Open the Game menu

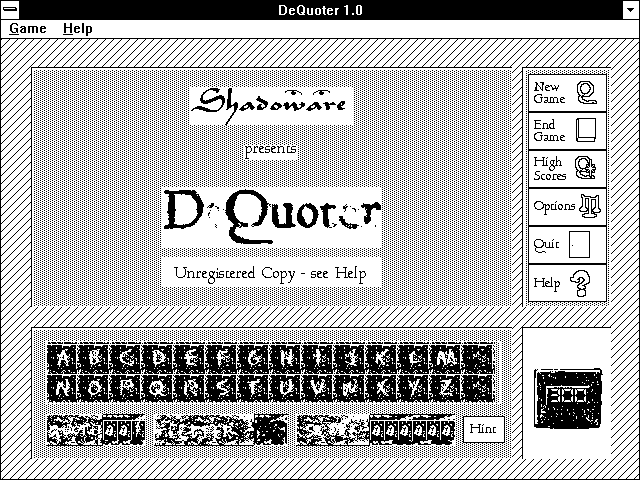[28, 29]
